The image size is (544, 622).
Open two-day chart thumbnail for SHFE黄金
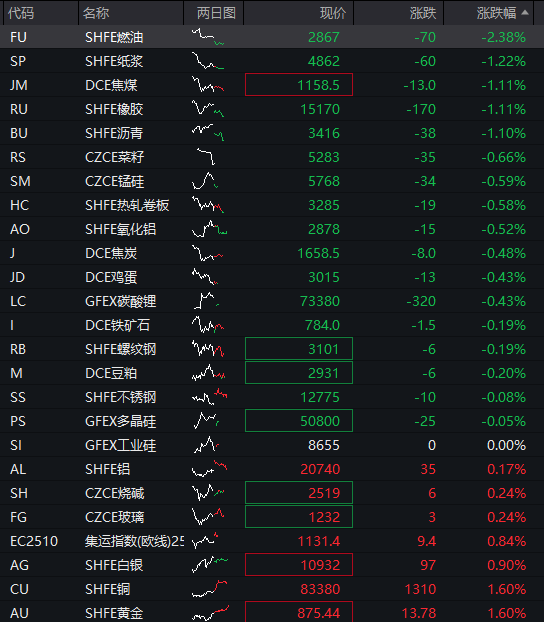tap(210, 613)
